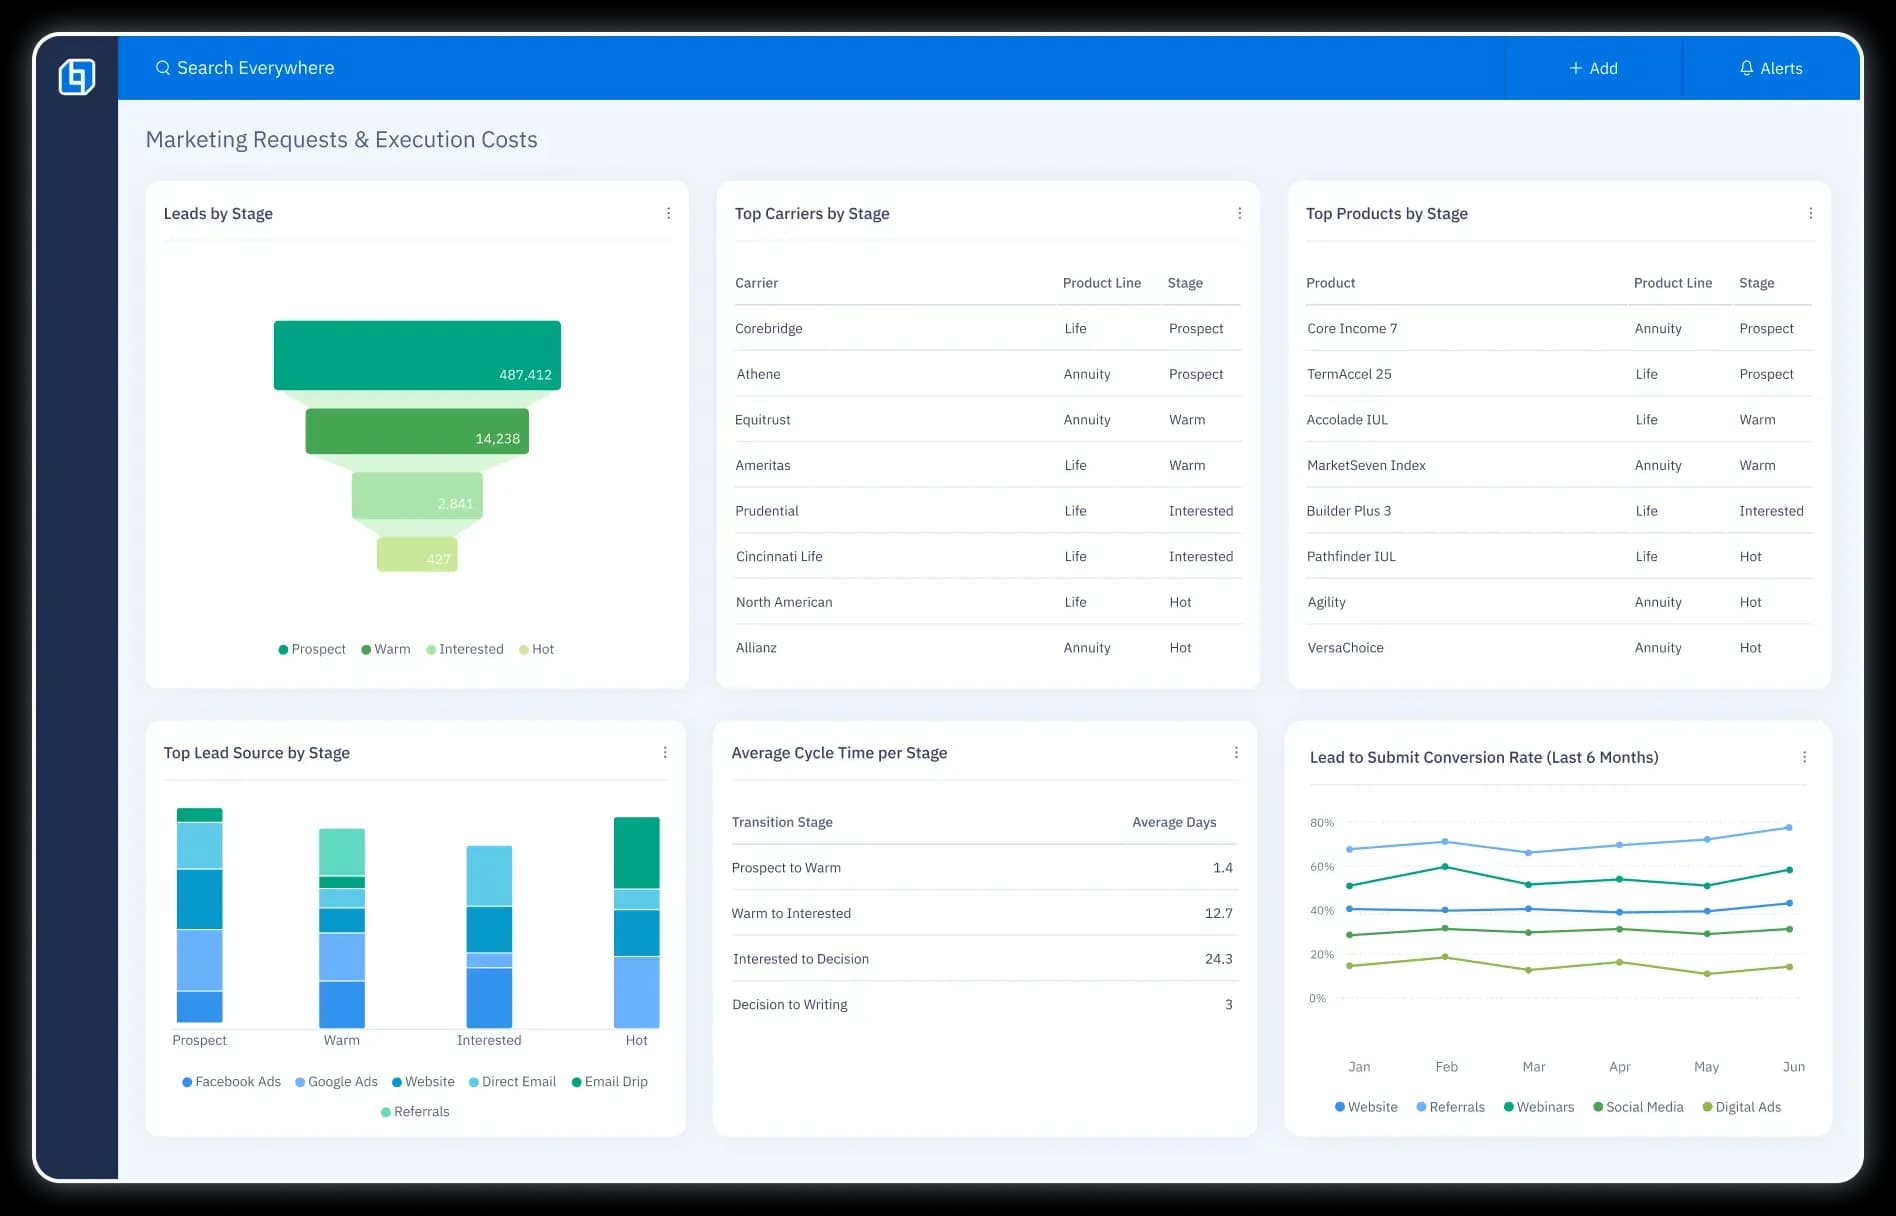The width and height of the screenshot is (1896, 1216).
Task: Toggle the Webinars legend in the line chart
Action: pos(1538,1107)
